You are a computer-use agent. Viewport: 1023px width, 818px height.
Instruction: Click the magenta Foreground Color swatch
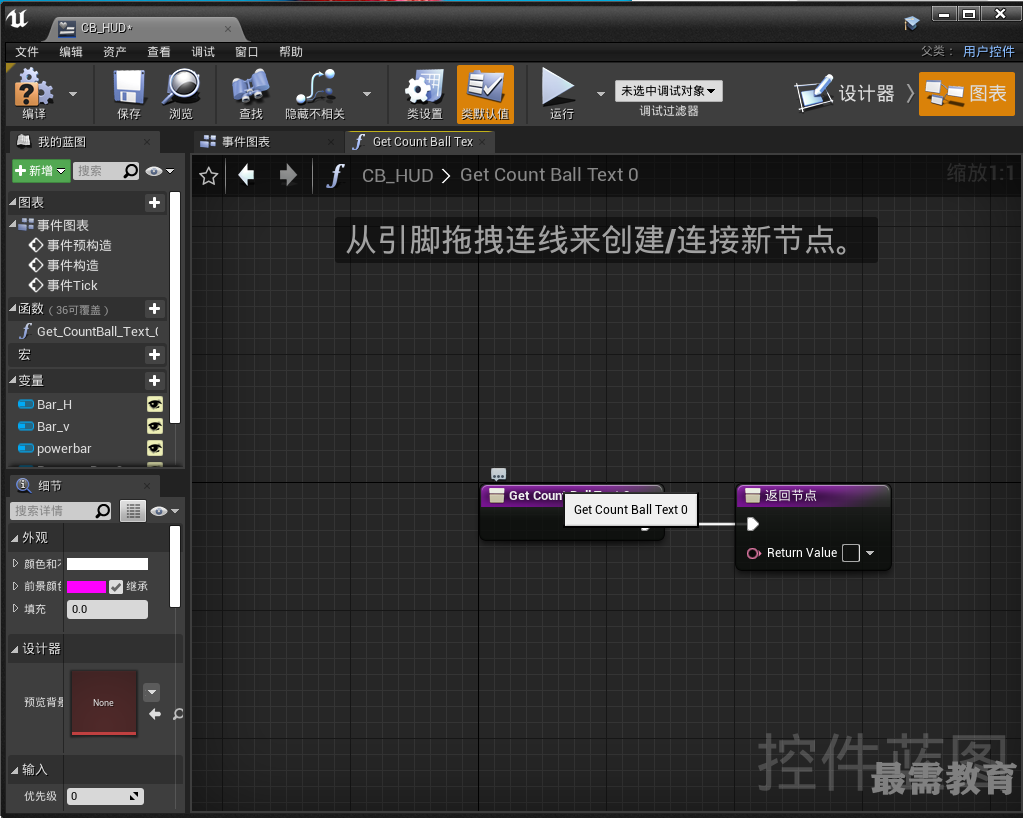(86, 586)
